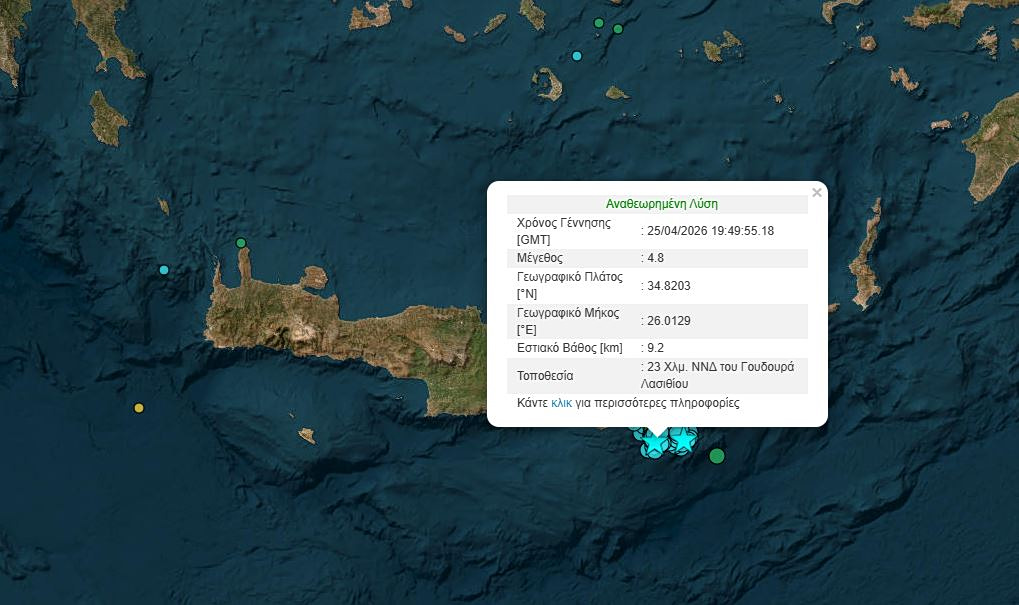1019x605 pixels.
Task: Click the rightmost green marker at the top
Action: tap(618, 29)
